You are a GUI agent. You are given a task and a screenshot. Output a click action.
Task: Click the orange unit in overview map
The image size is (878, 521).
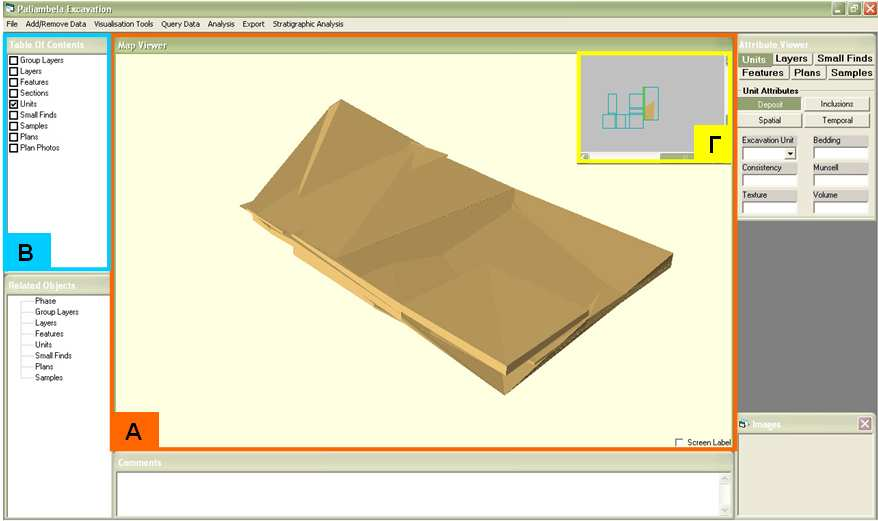coord(650,111)
